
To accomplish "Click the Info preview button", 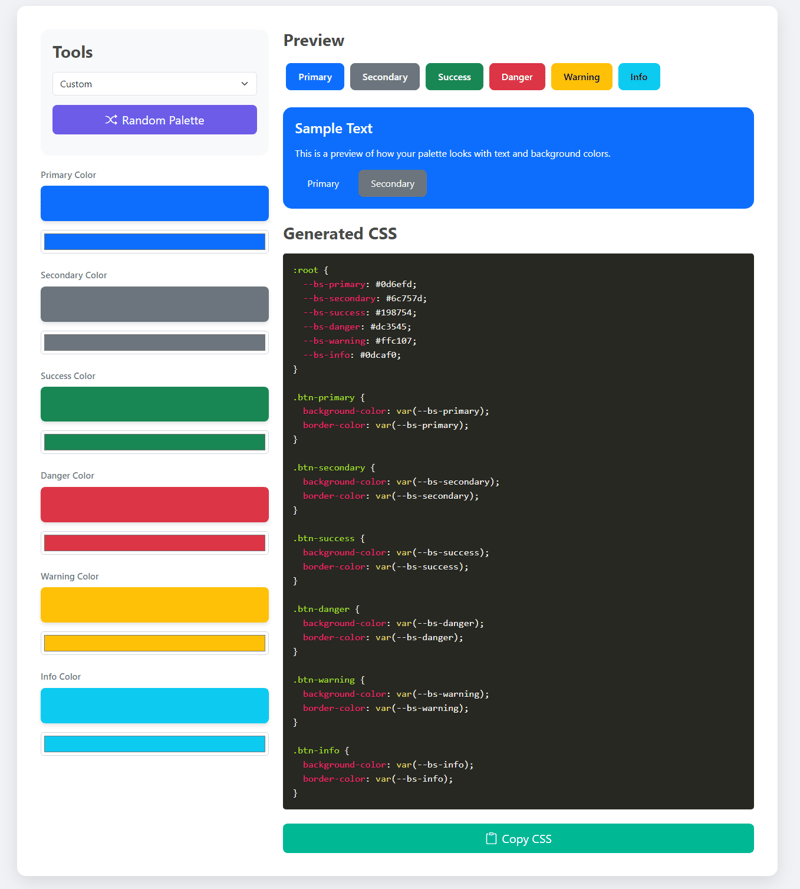I will pyautogui.click(x=639, y=76).
